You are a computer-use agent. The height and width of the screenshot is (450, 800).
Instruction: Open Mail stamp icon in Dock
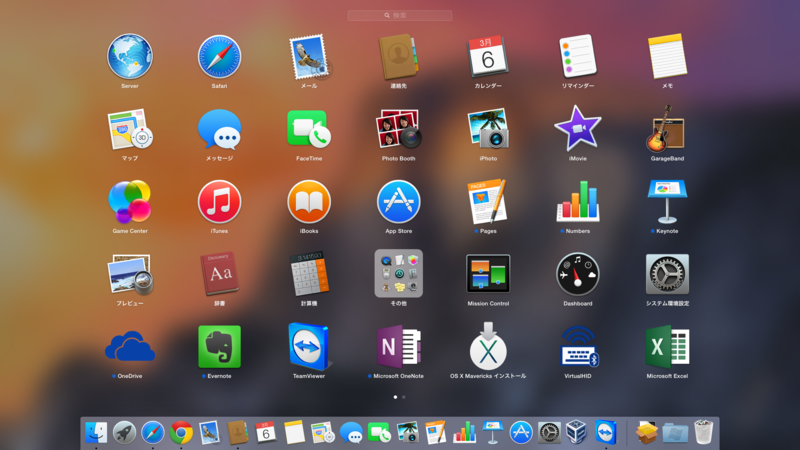[x=209, y=433]
